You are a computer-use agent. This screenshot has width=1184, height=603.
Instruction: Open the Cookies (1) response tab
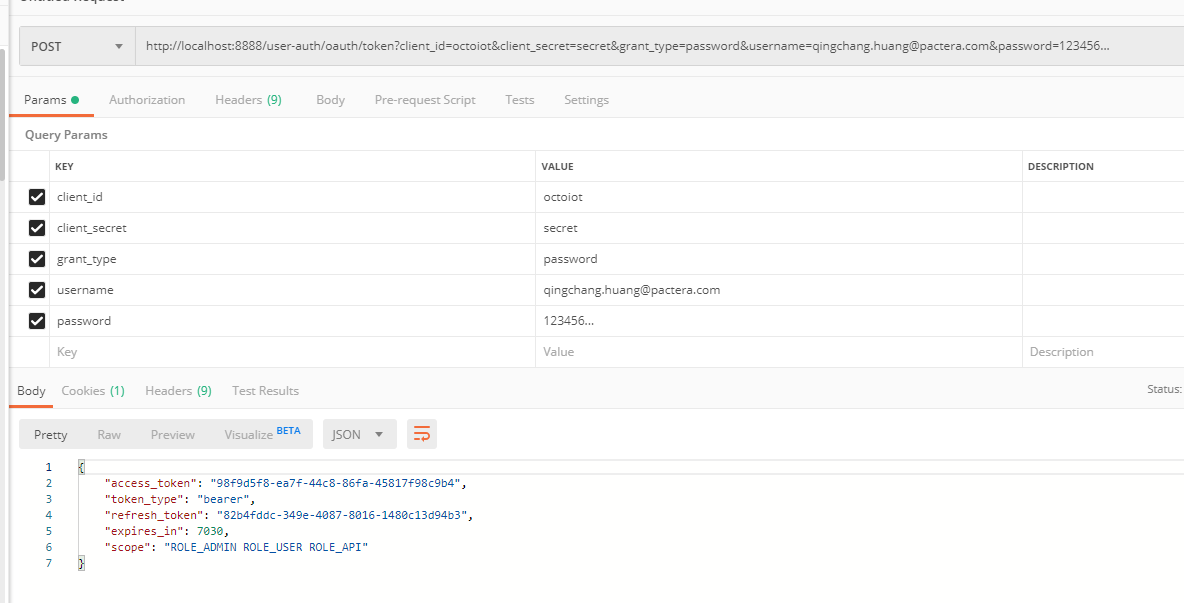93,391
